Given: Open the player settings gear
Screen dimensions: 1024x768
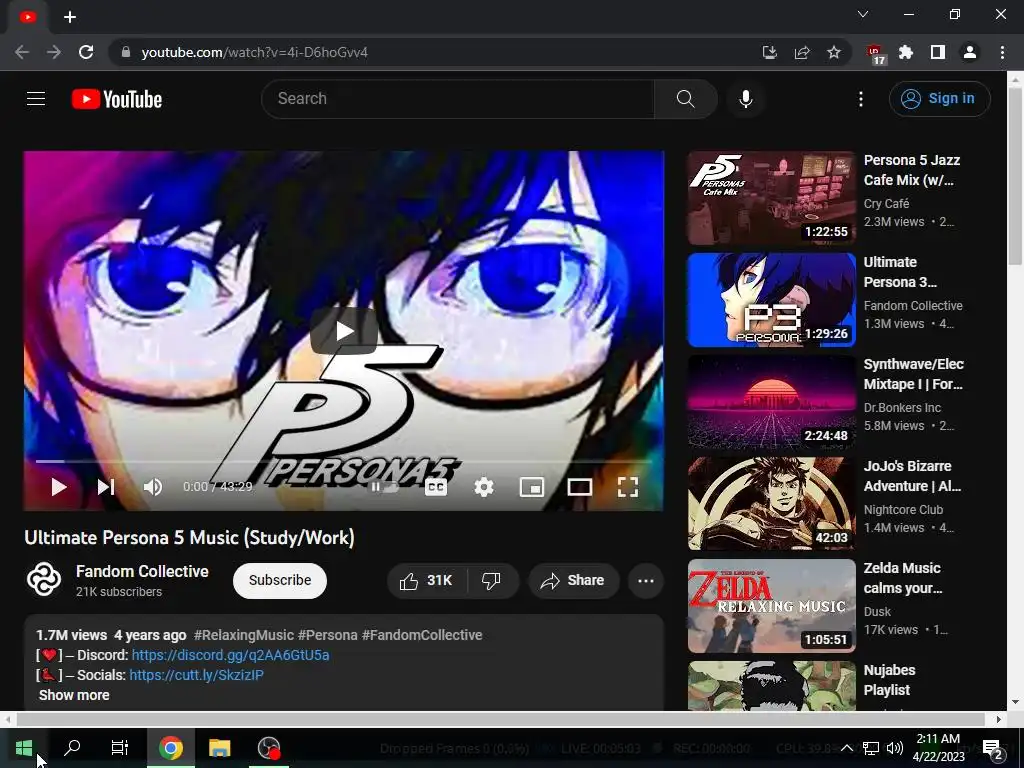Looking at the screenshot, I should tap(484, 487).
